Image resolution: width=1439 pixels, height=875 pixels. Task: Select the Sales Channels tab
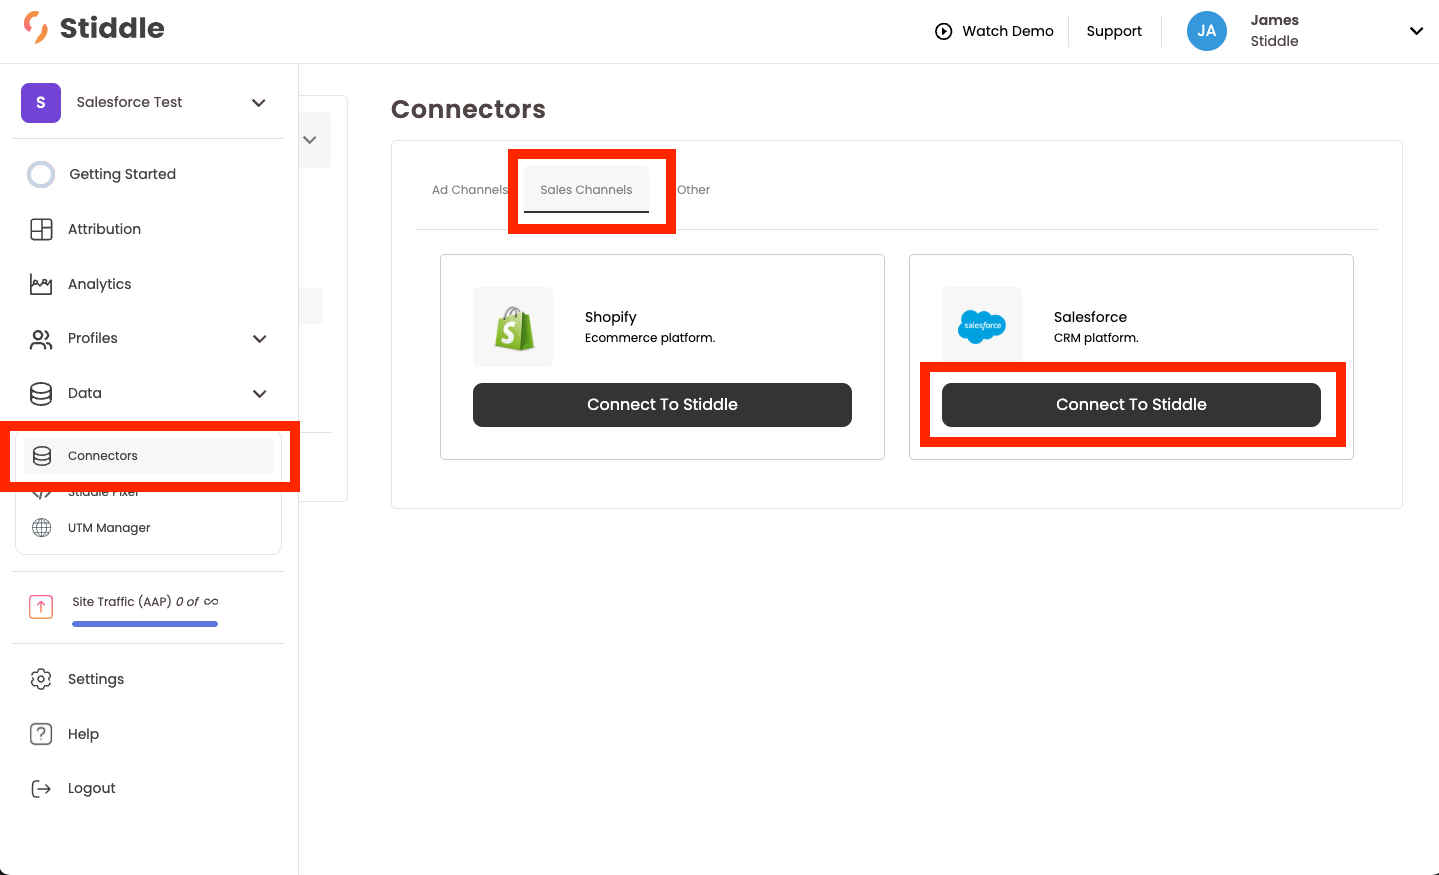point(586,190)
